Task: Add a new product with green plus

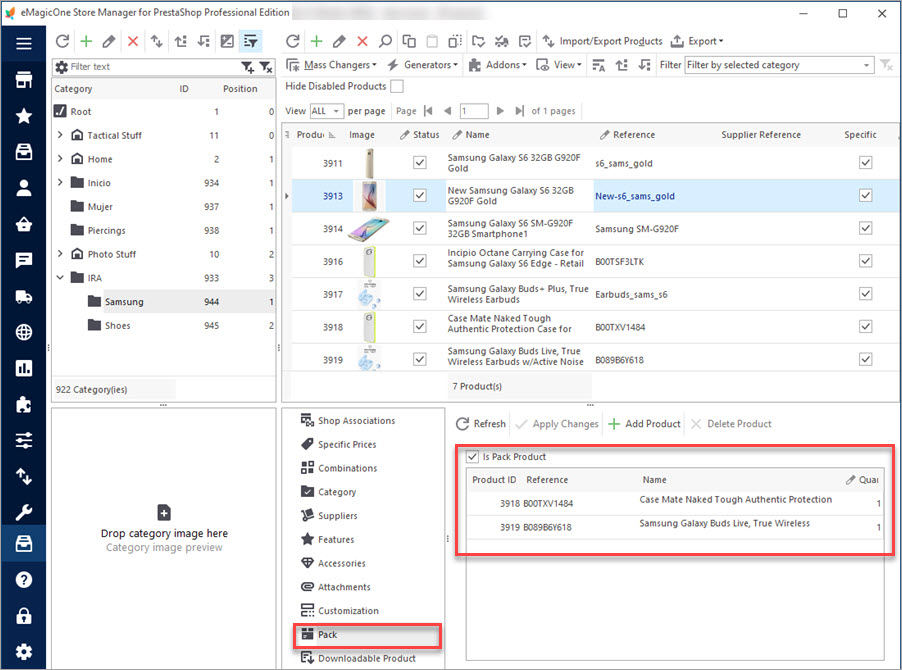Action: (316, 41)
